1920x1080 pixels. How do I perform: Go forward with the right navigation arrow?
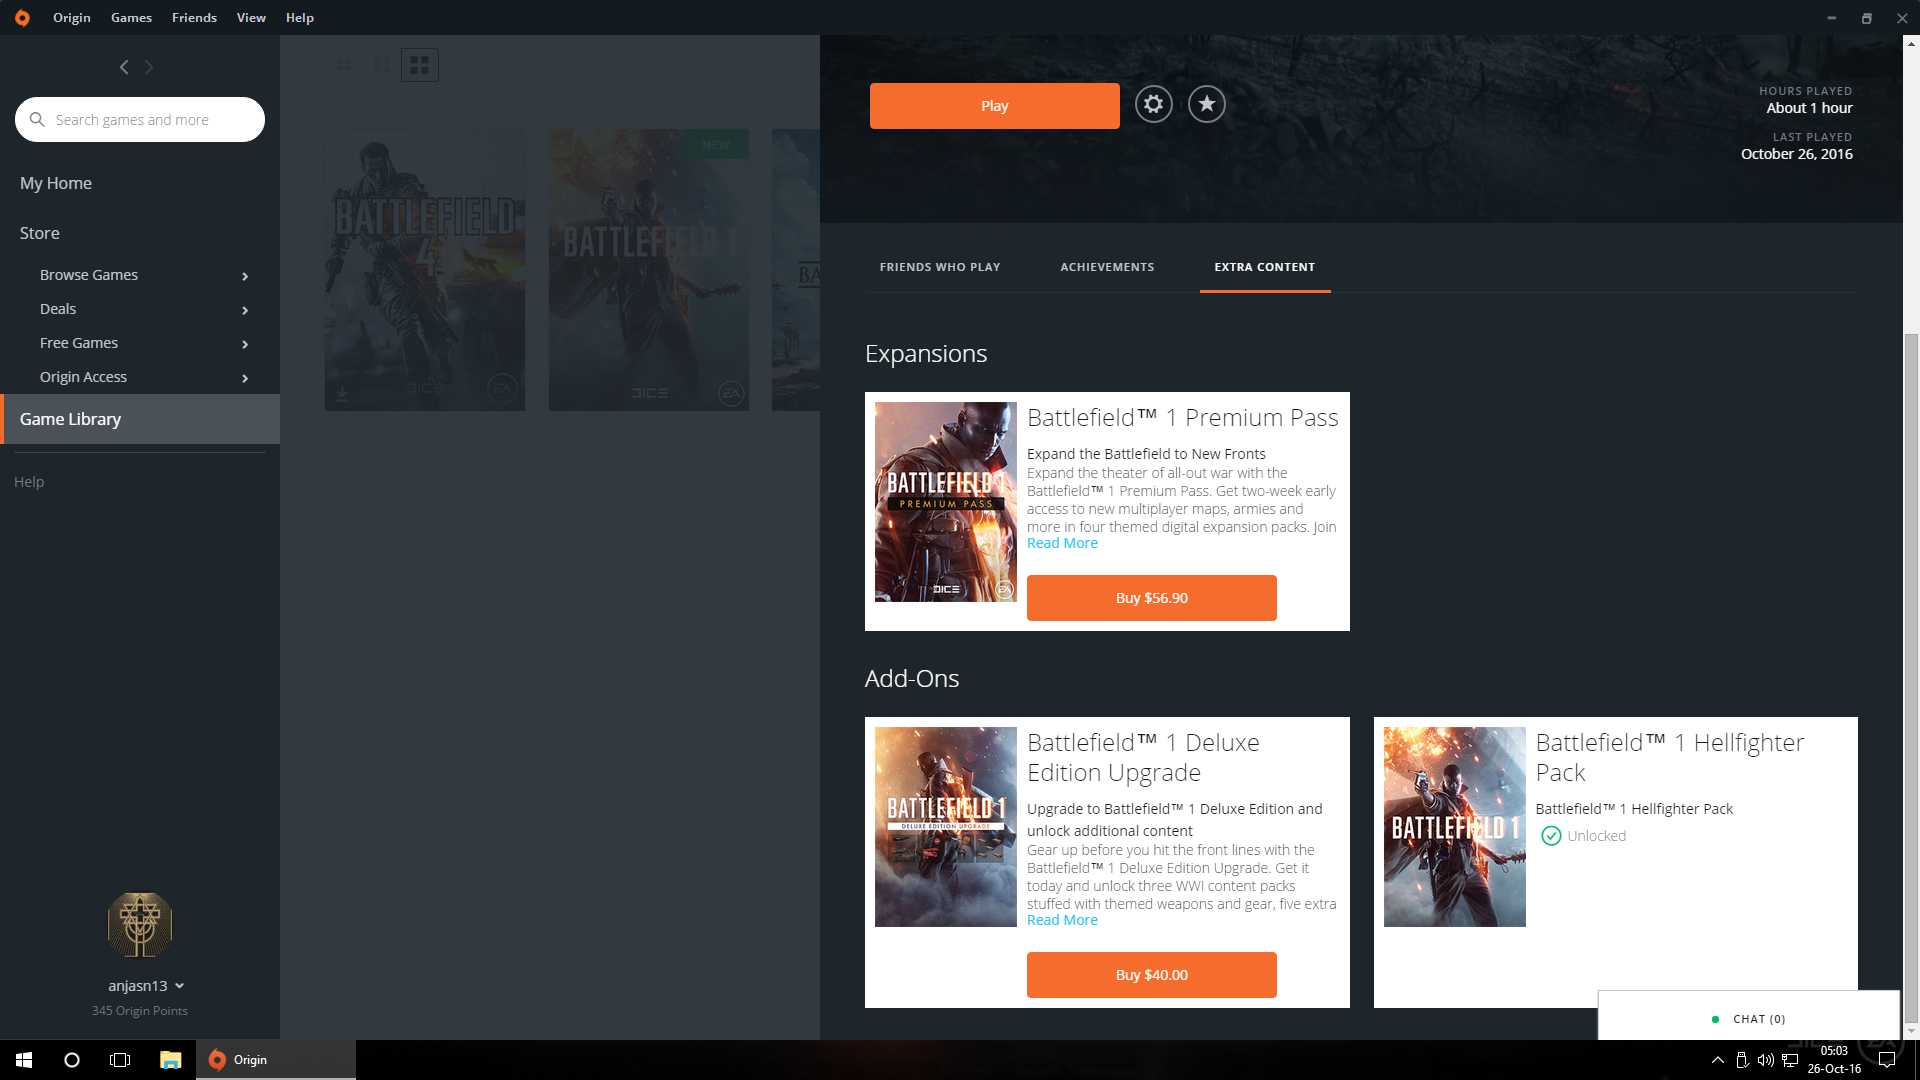tap(149, 67)
